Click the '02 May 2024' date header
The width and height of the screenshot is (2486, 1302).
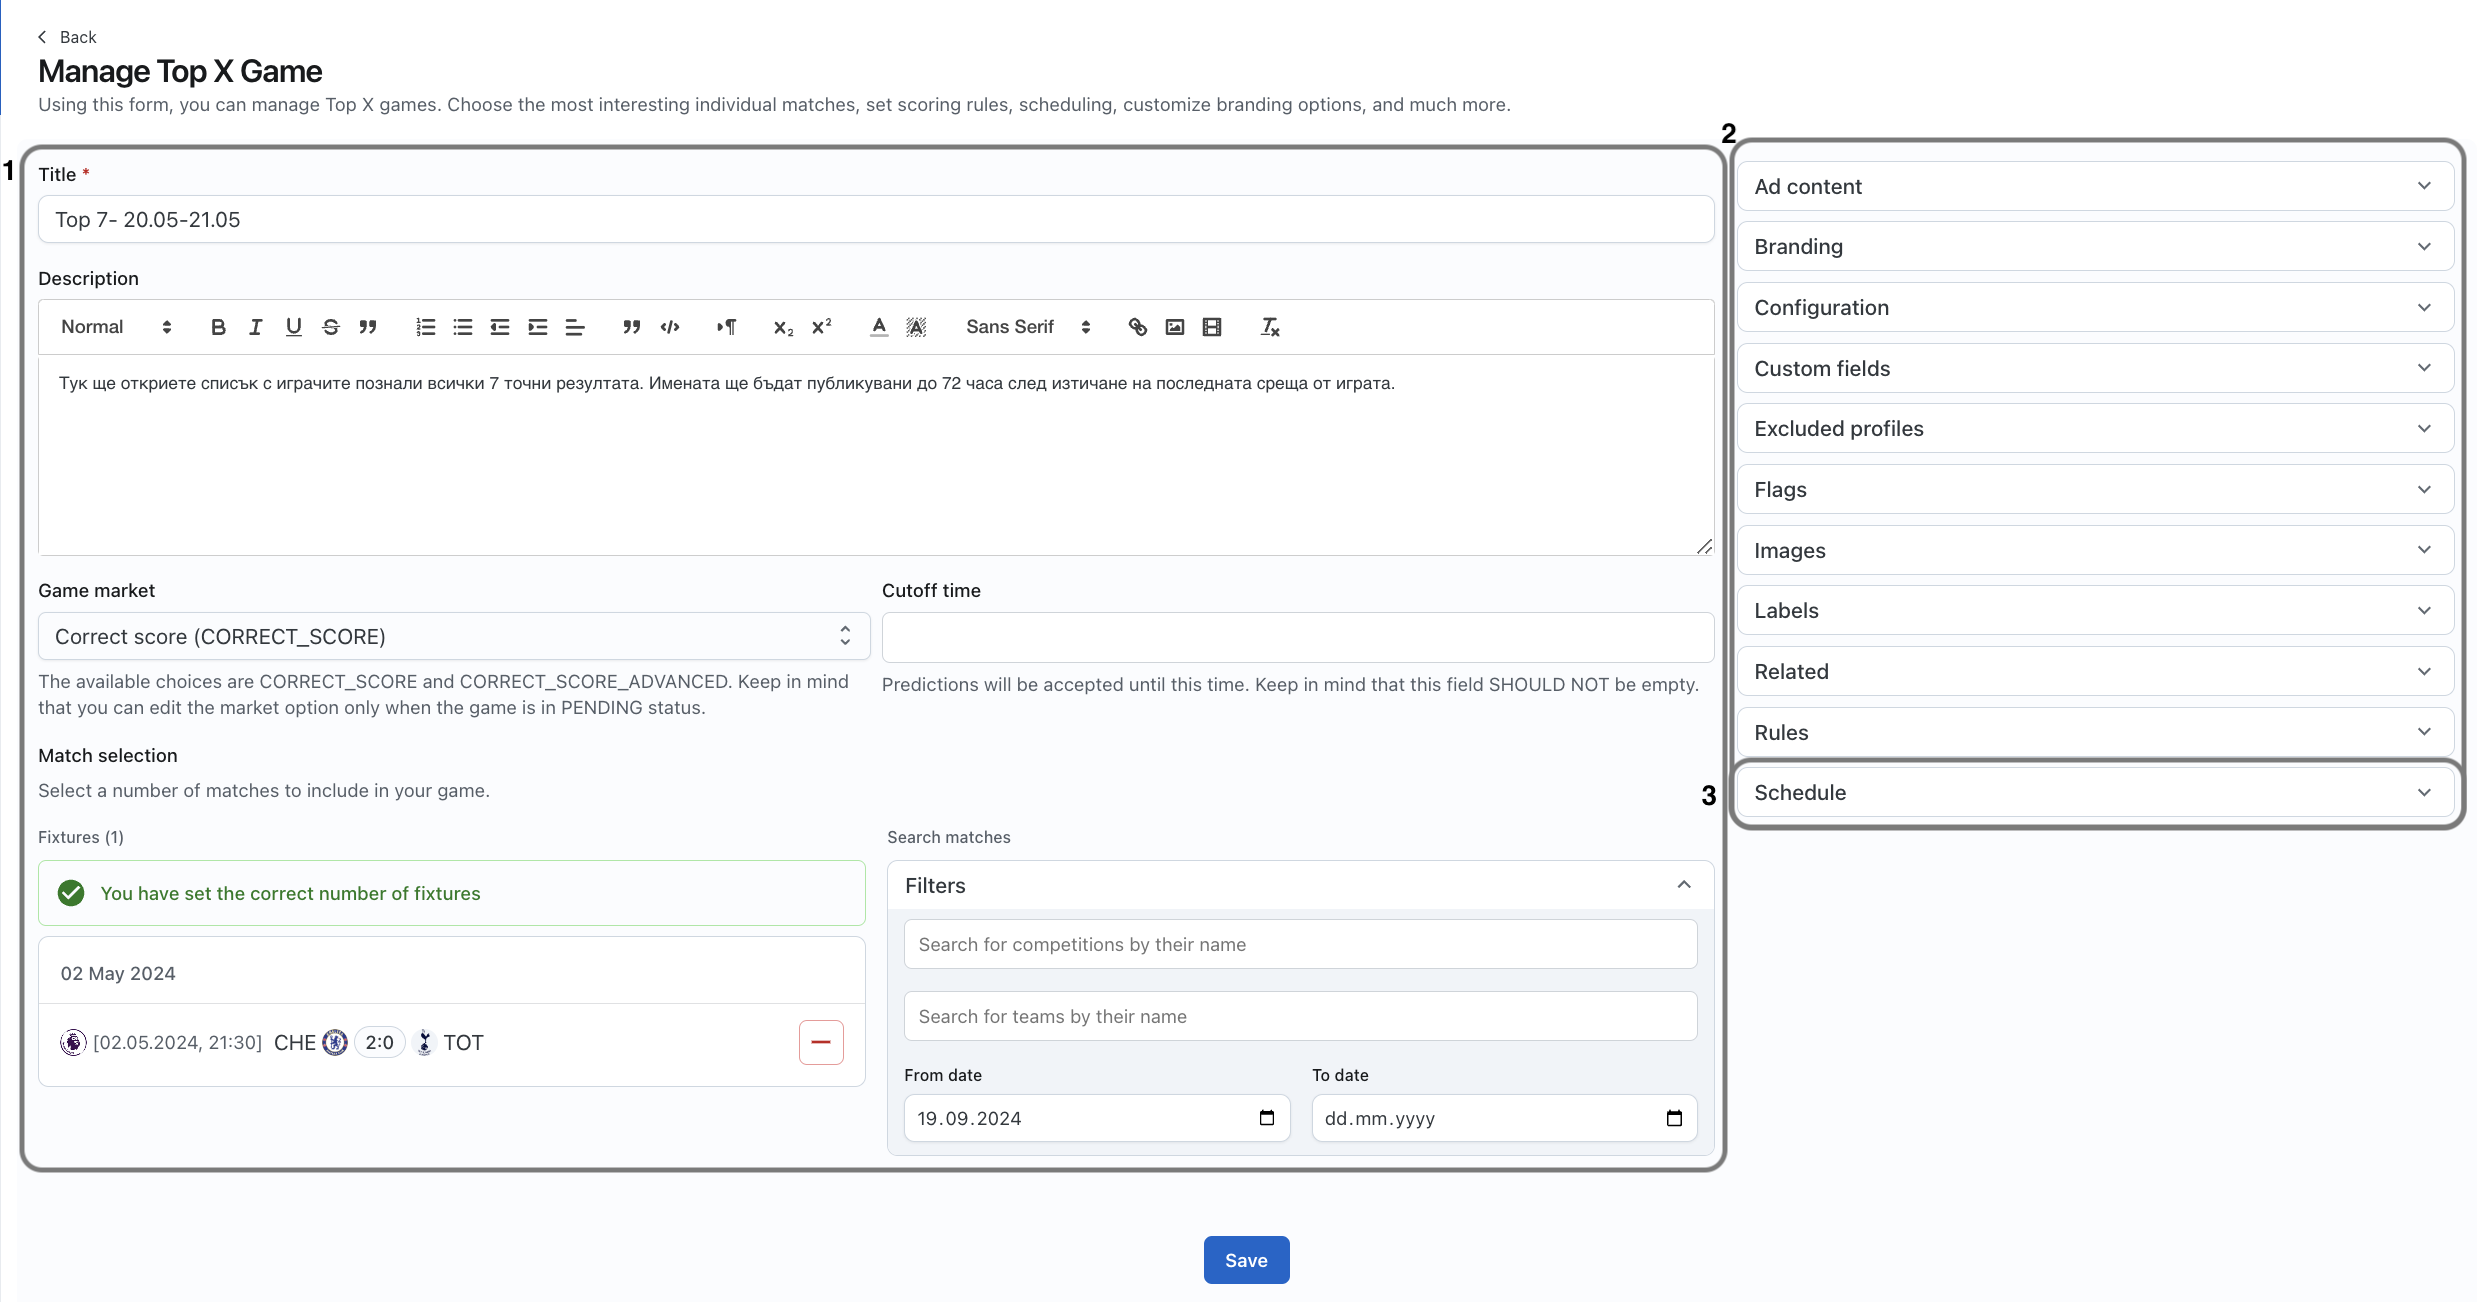[118, 973]
